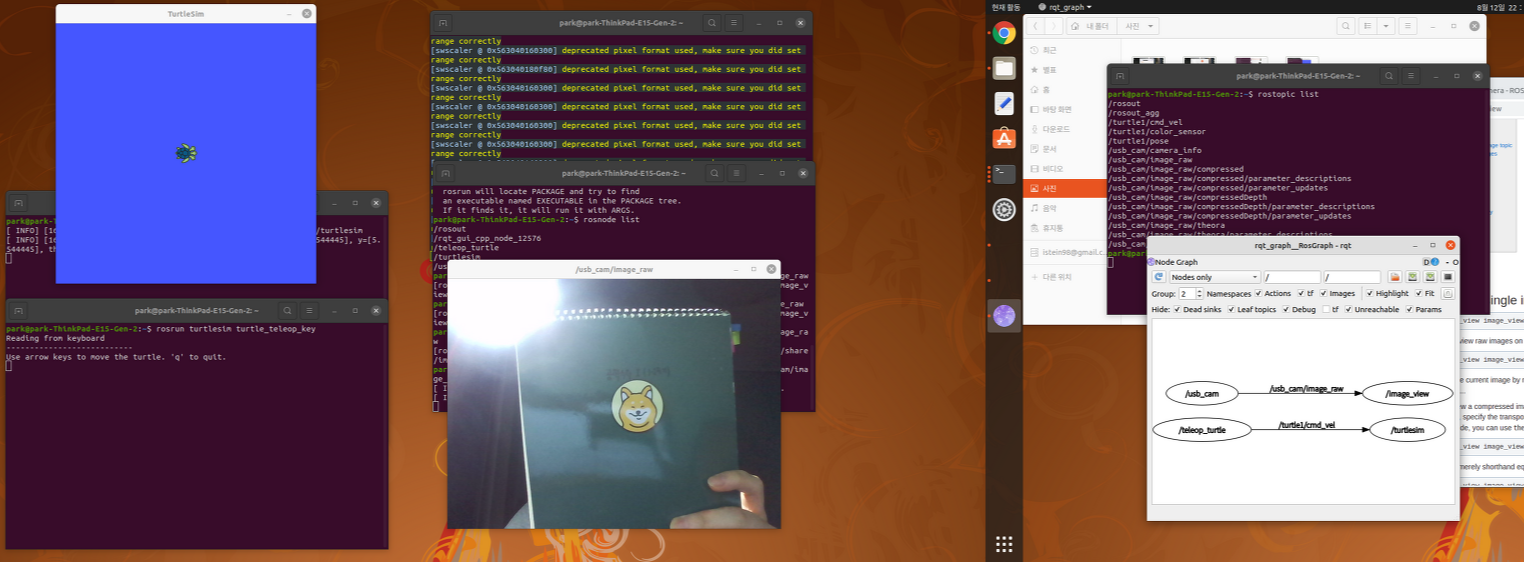
Task: Open new tab in rostopic list terminal
Action: click(1120, 75)
